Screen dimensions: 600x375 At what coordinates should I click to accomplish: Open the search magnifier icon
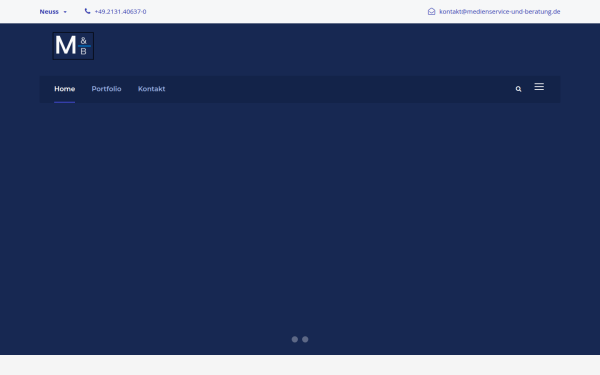click(518, 89)
